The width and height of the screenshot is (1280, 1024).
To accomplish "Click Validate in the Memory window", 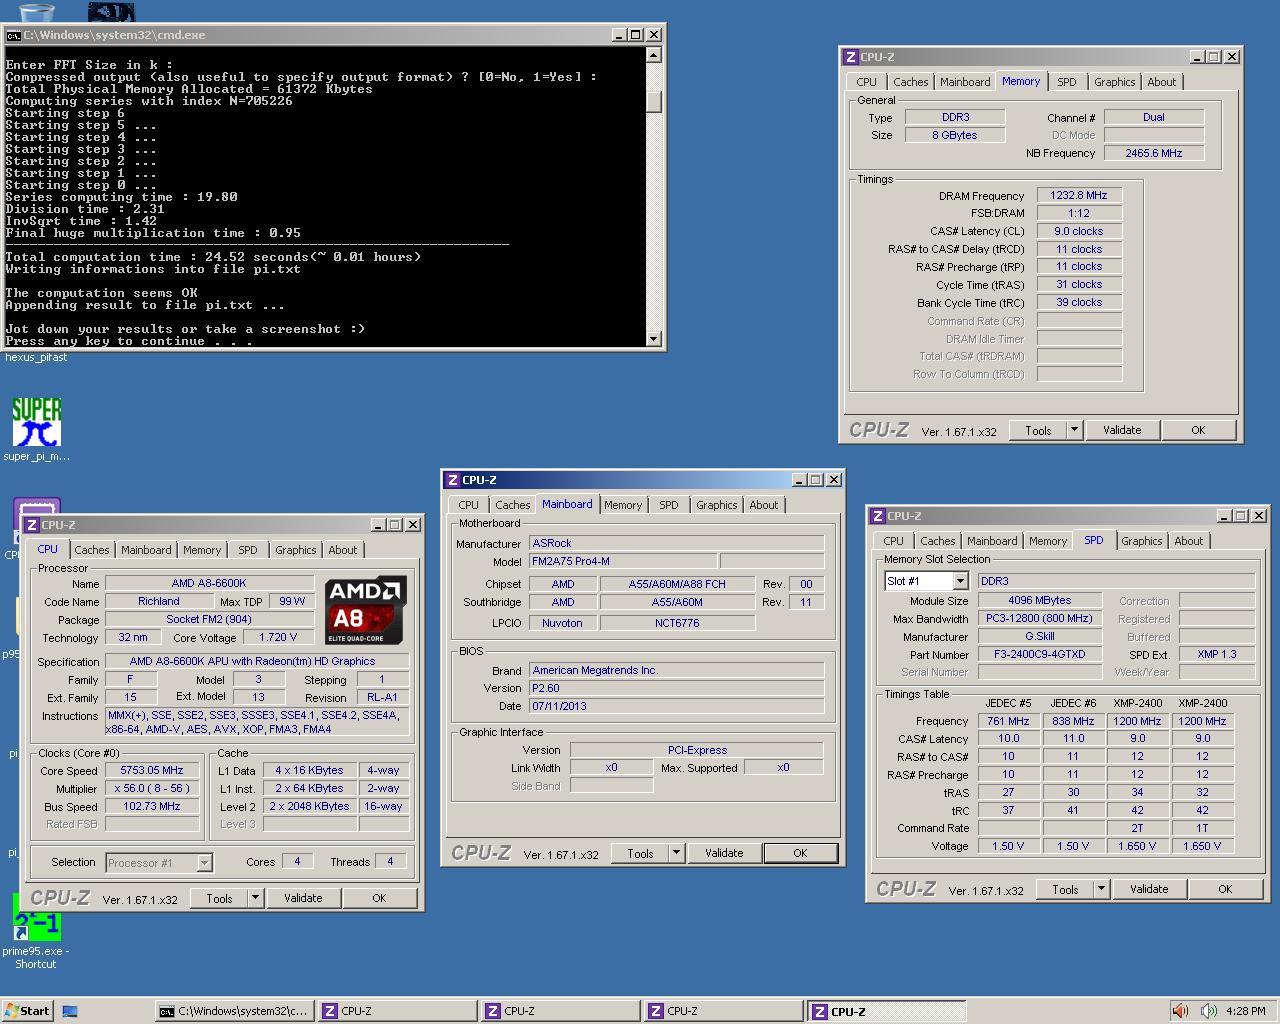I will 1122,430.
